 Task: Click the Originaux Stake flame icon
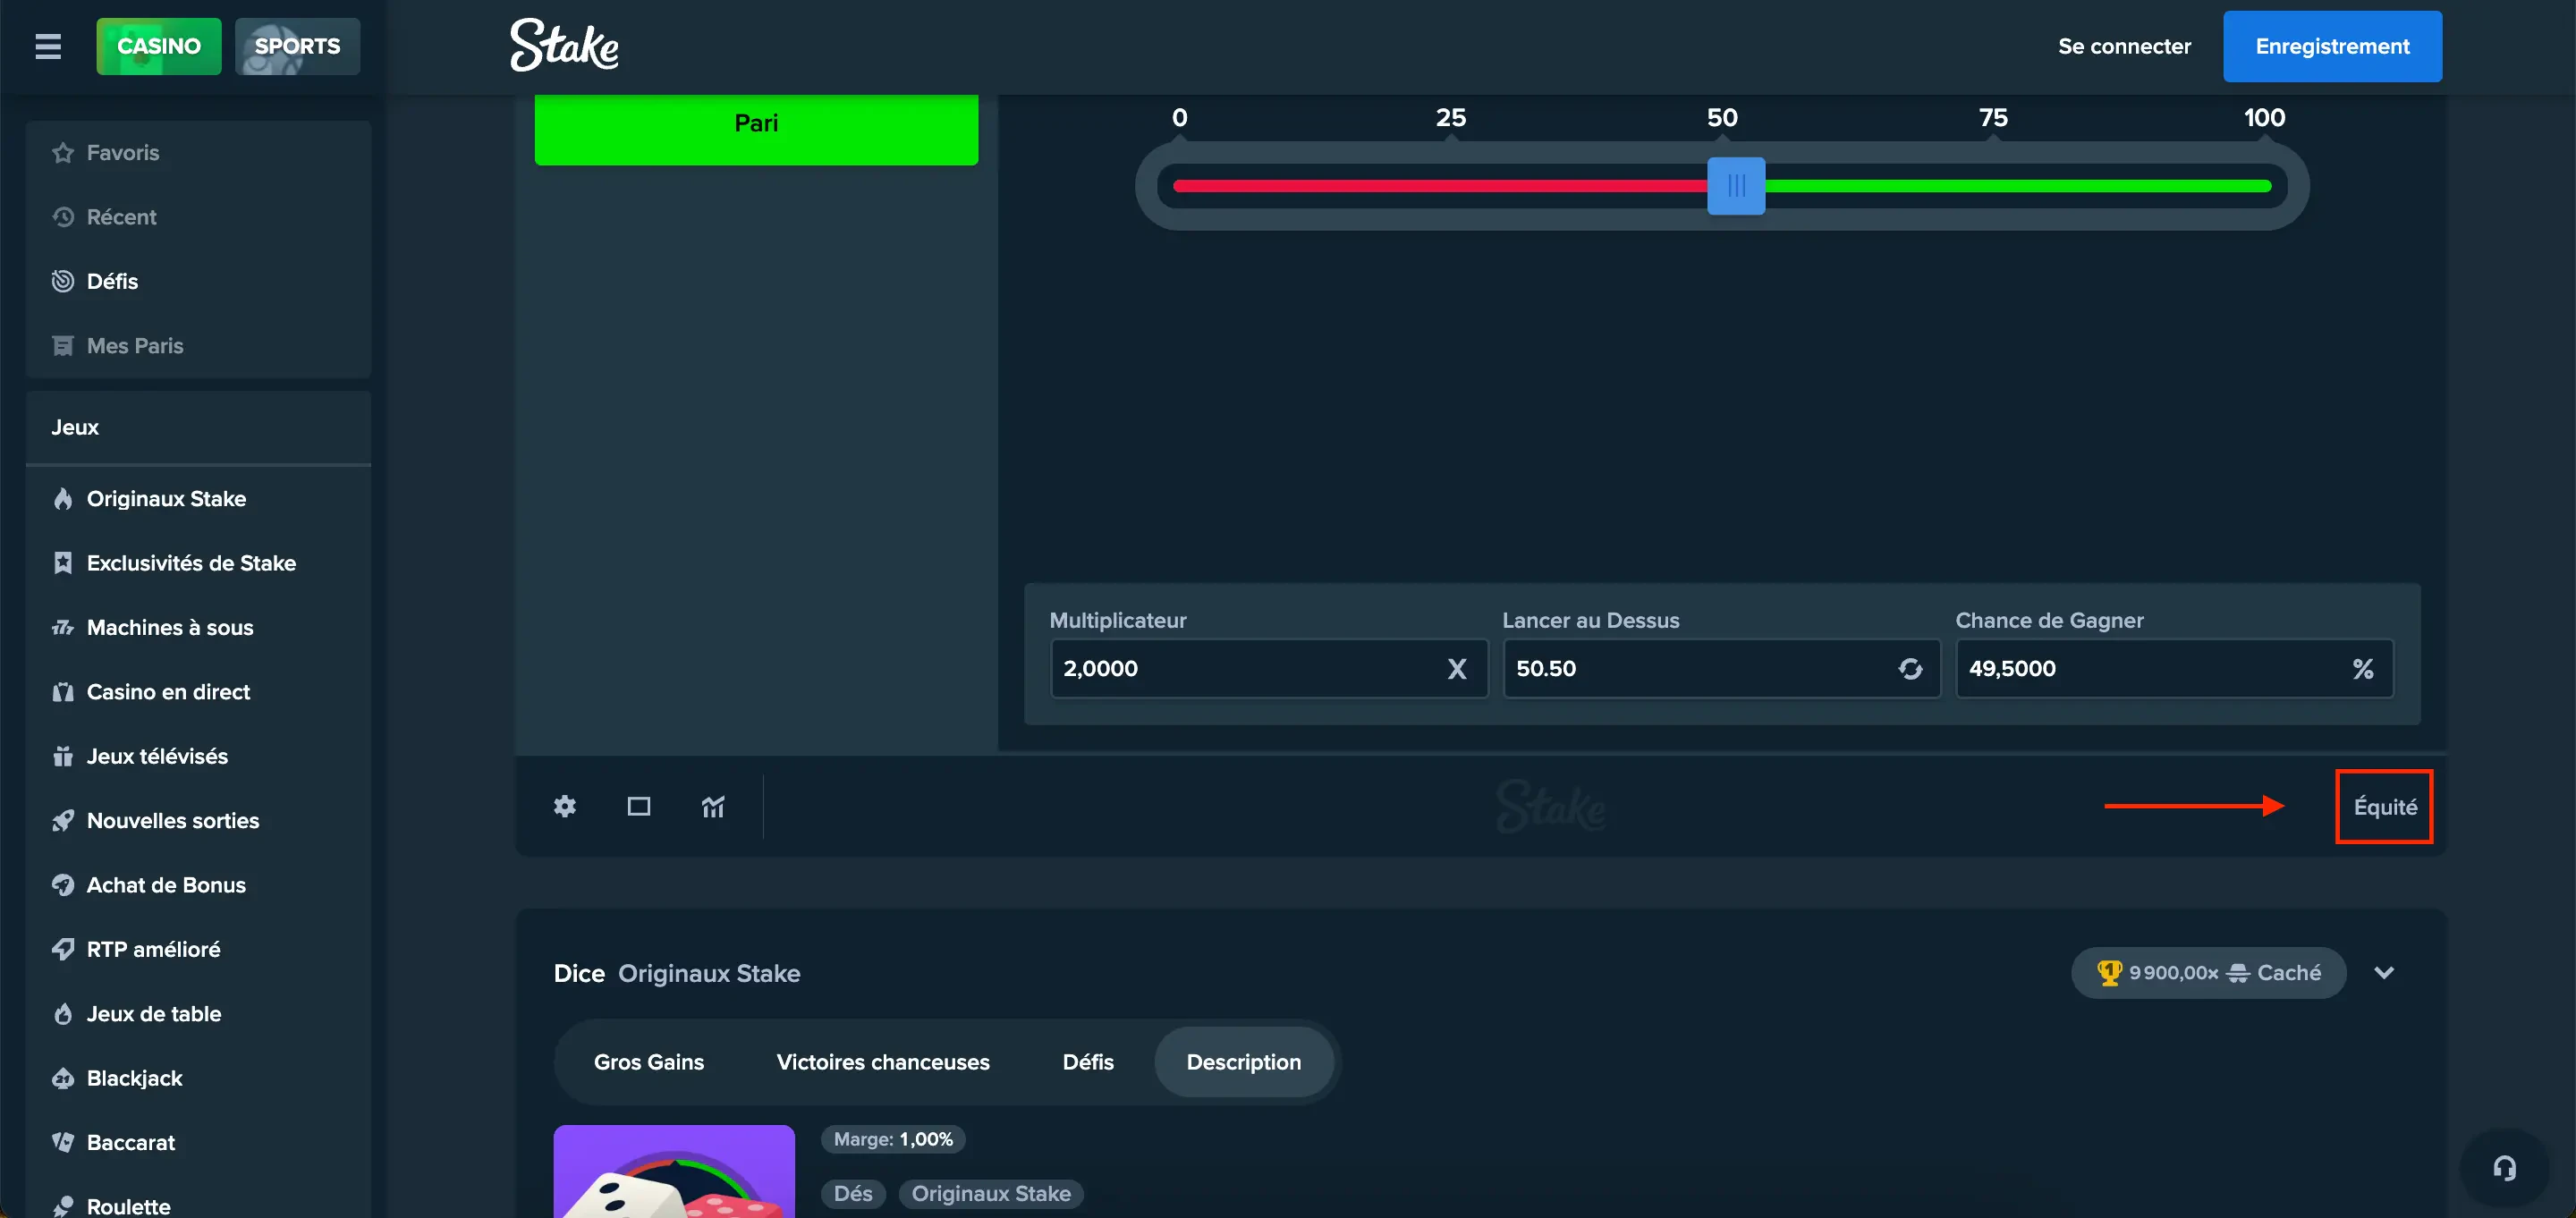point(63,499)
